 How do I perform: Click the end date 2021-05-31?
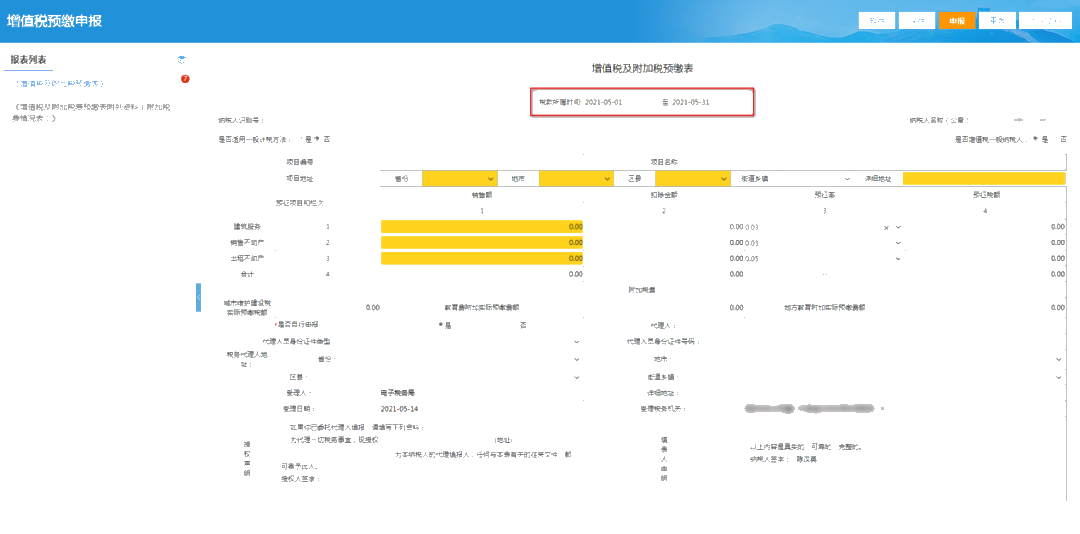click(x=691, y=102)
